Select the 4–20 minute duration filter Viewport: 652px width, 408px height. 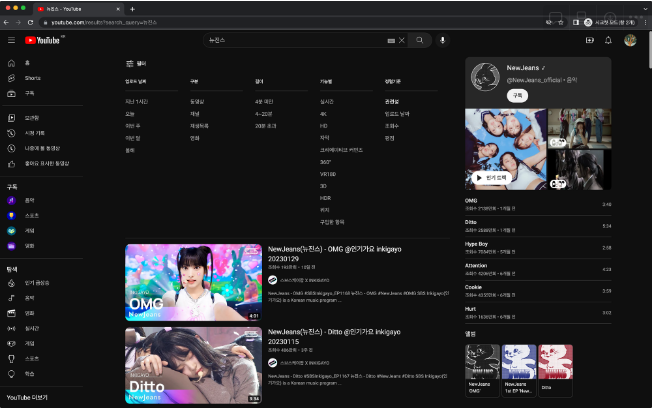(263, 114)
